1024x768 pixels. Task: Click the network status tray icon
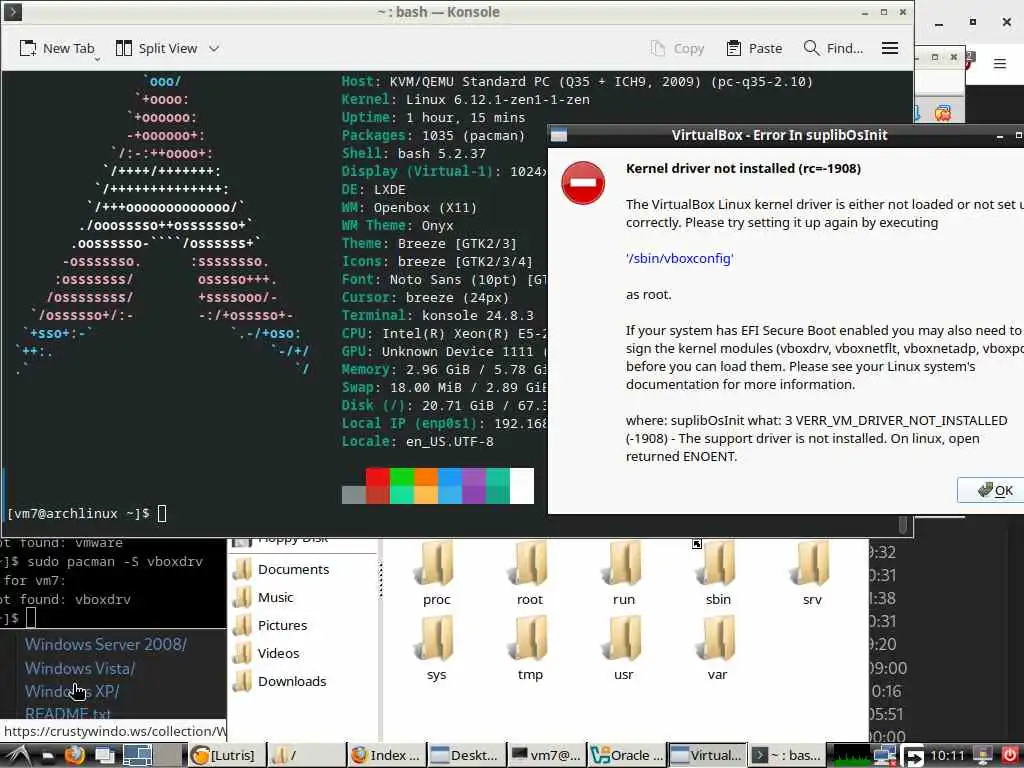click(x=884, y=756)
